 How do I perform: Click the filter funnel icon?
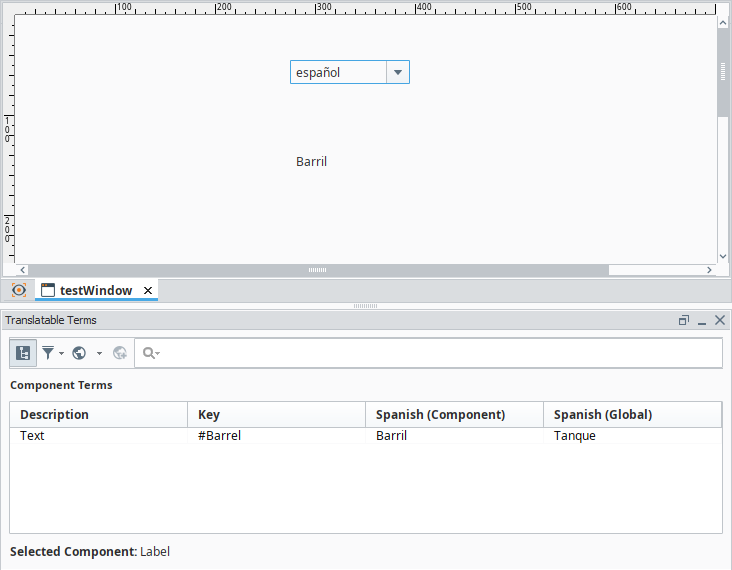coord(48,353)
